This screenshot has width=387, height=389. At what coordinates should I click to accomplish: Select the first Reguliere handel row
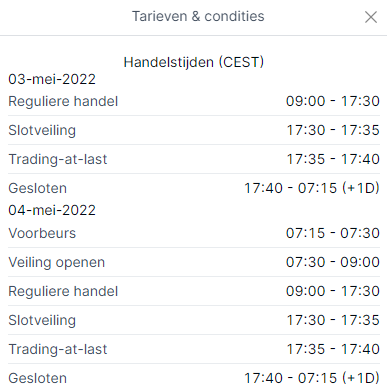(194, 101)
